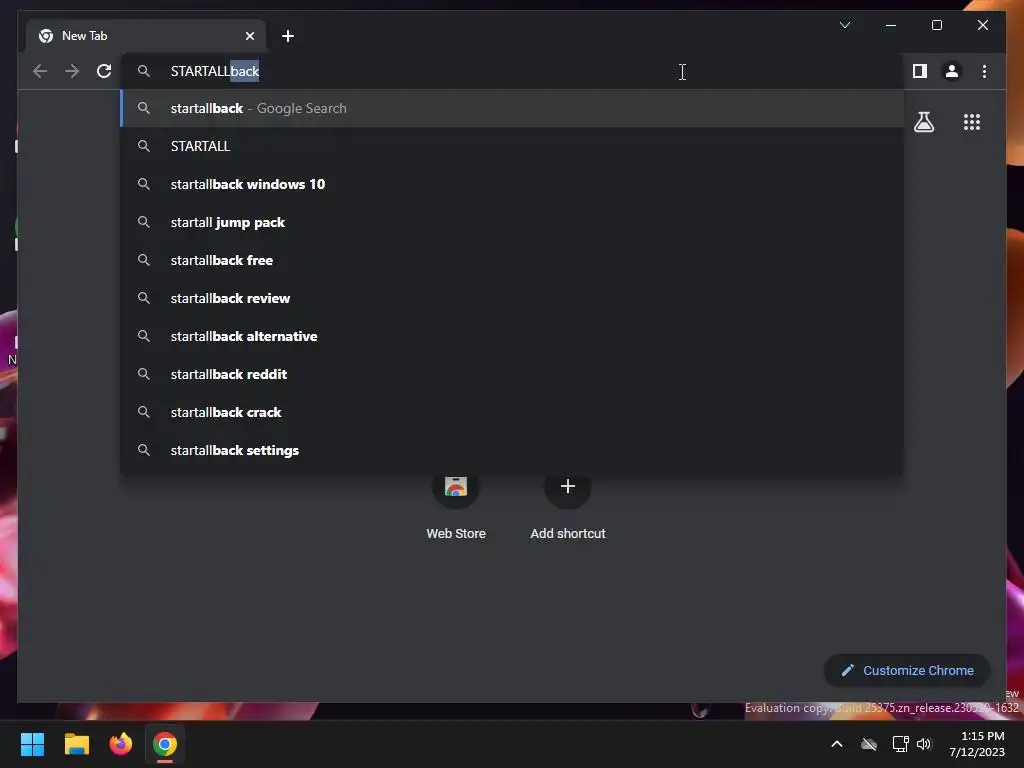The width and height of the screenshot is (1024, 768).
Task: Open the side panel icon in toolbar
Action: [920, 71]
